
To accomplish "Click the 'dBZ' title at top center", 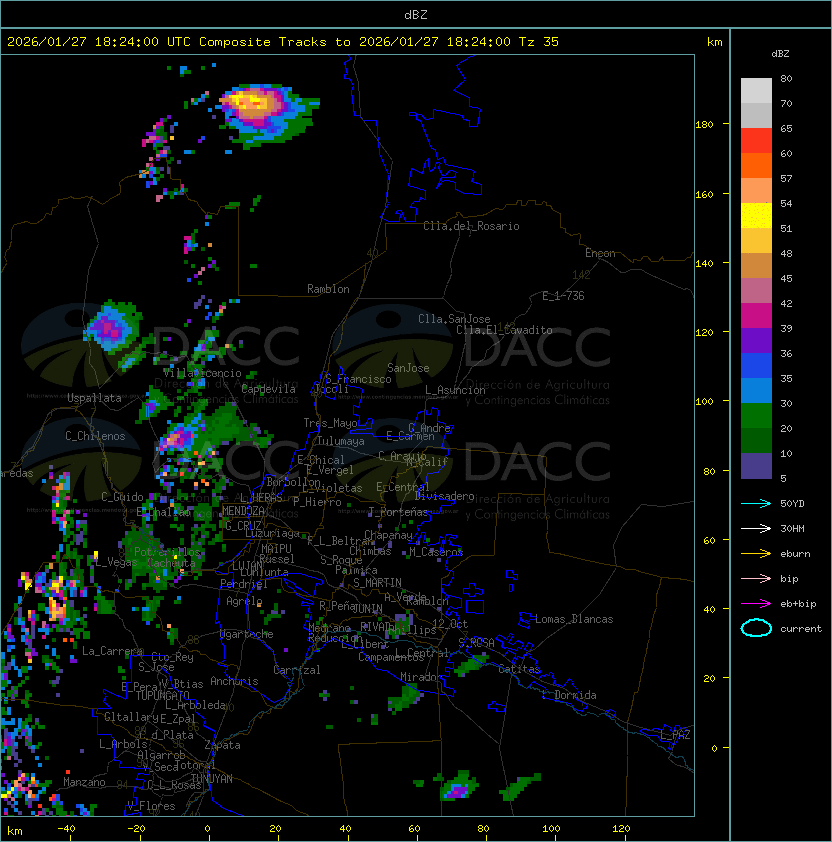I will [416, 15].
